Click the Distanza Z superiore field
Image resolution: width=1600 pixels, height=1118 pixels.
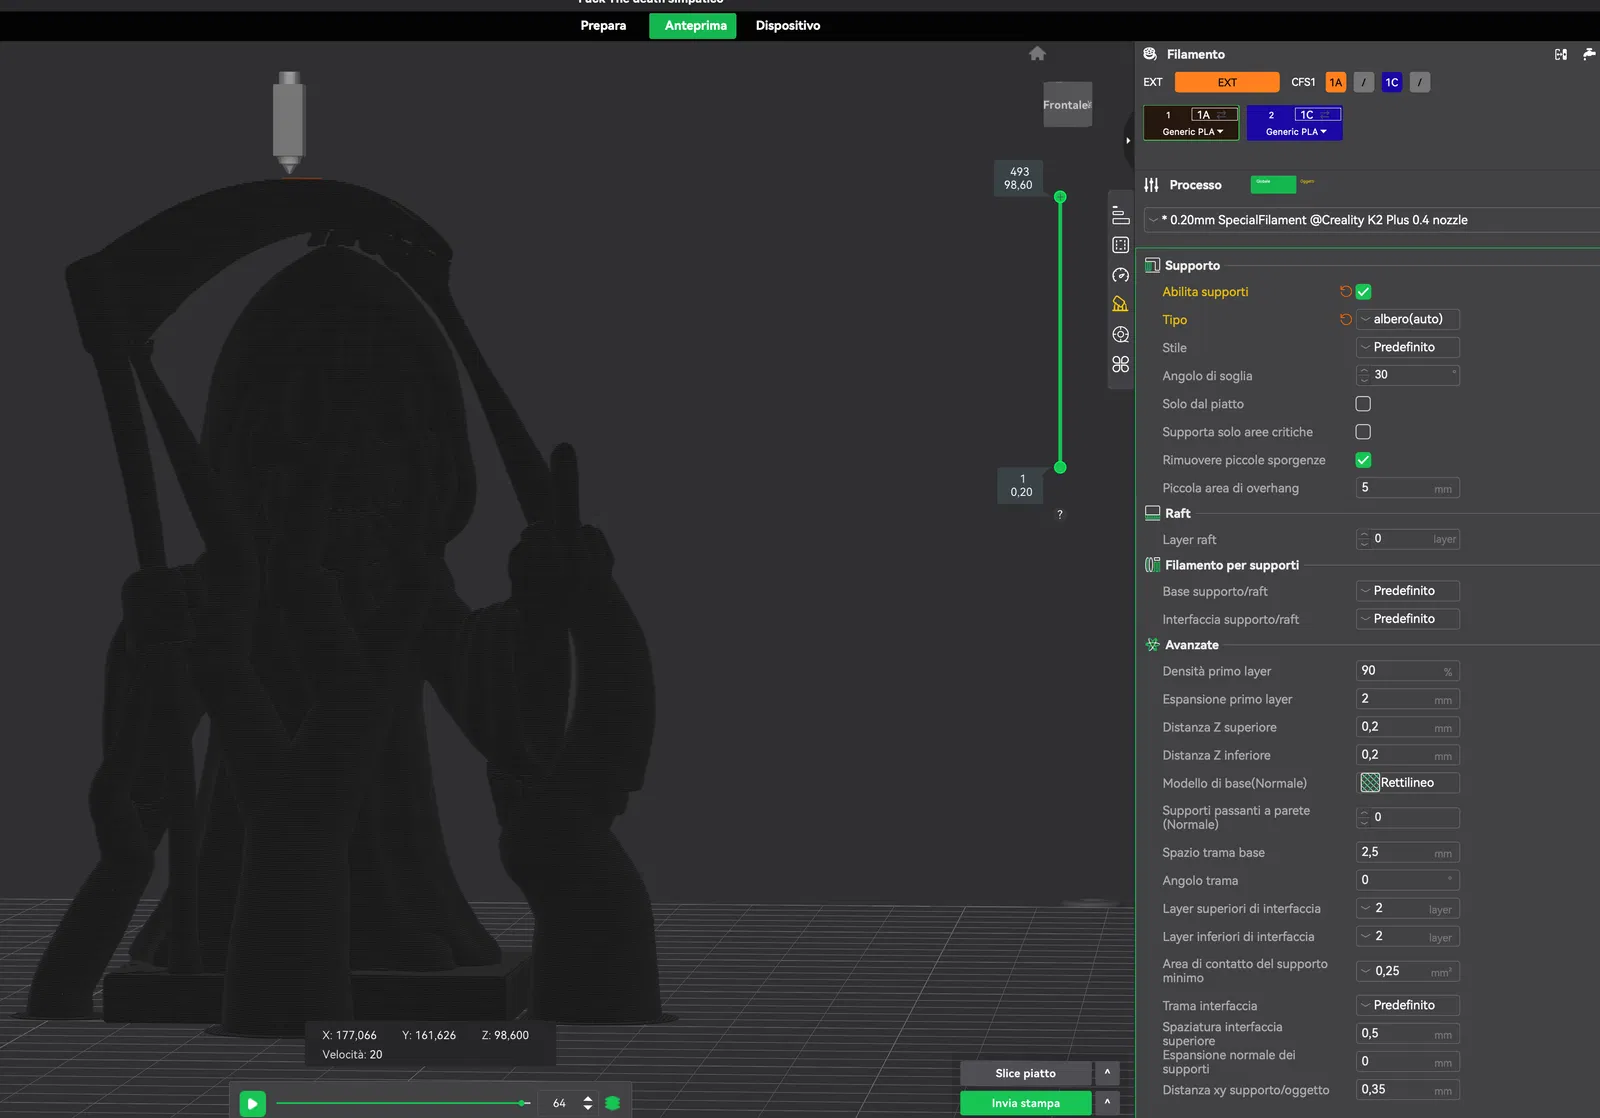tap(1407, 727)
